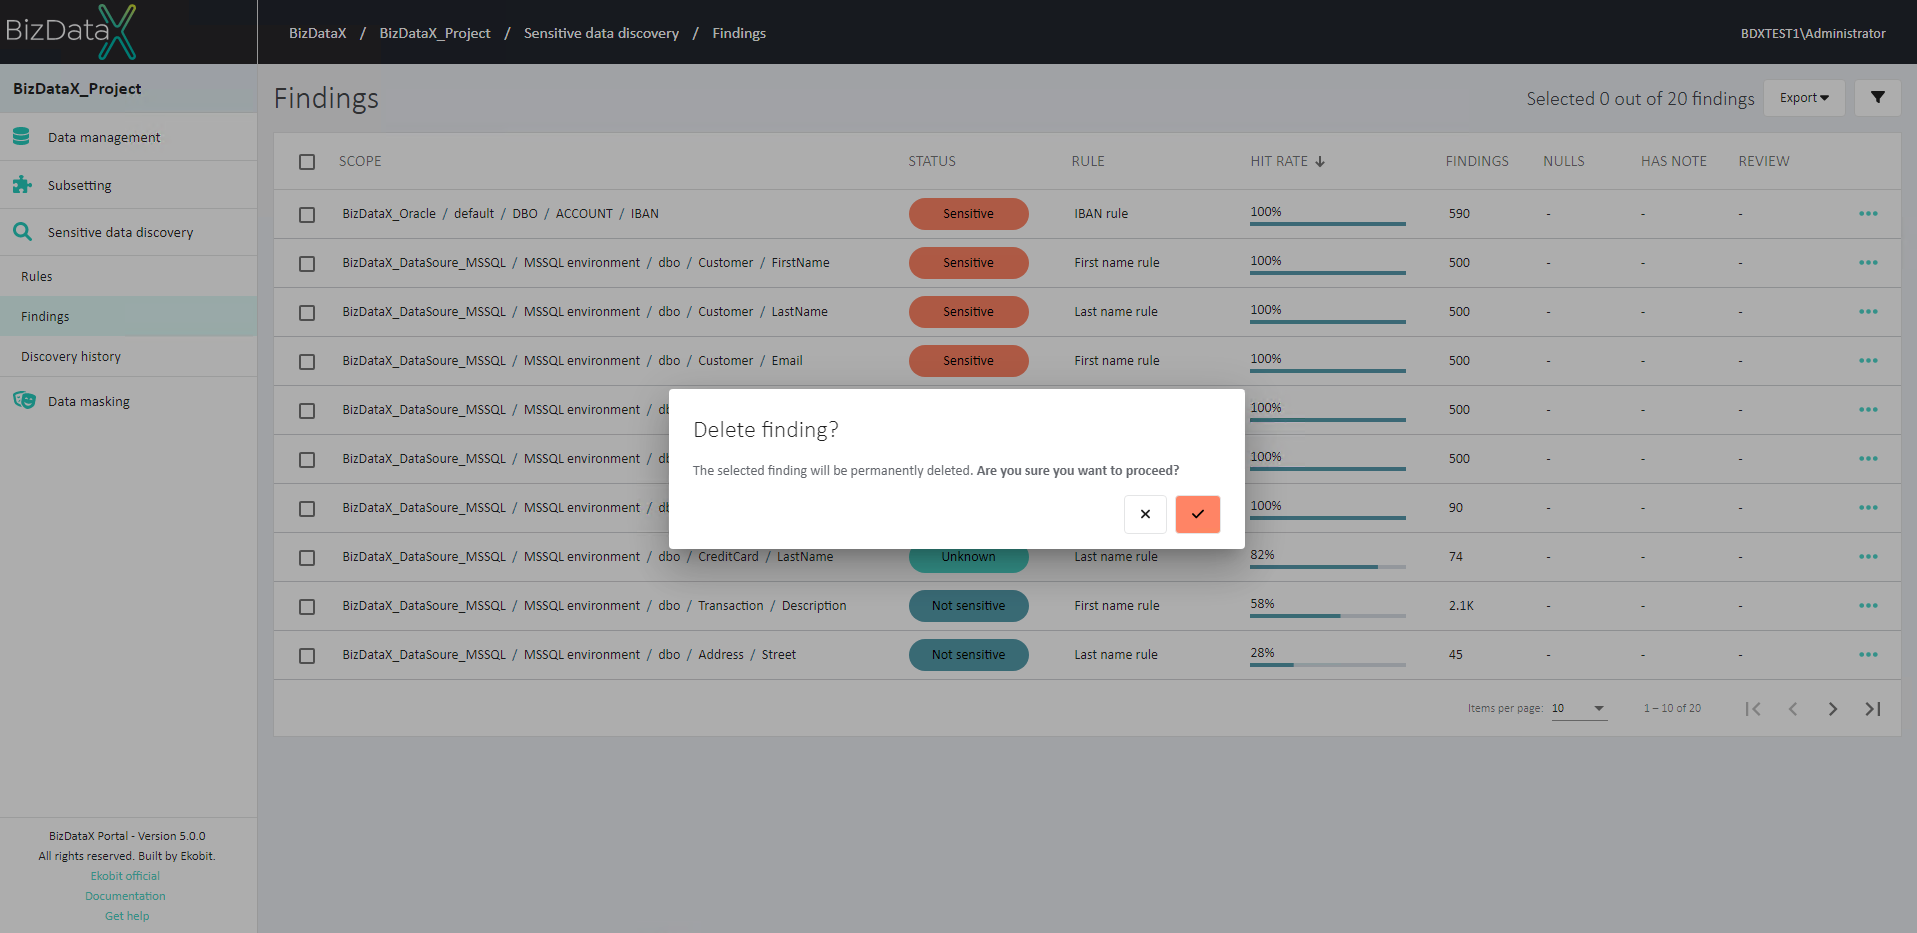Check the checkbox of the 90 findings row
This screenshot has height=933, width=1917.
point(307,509)
